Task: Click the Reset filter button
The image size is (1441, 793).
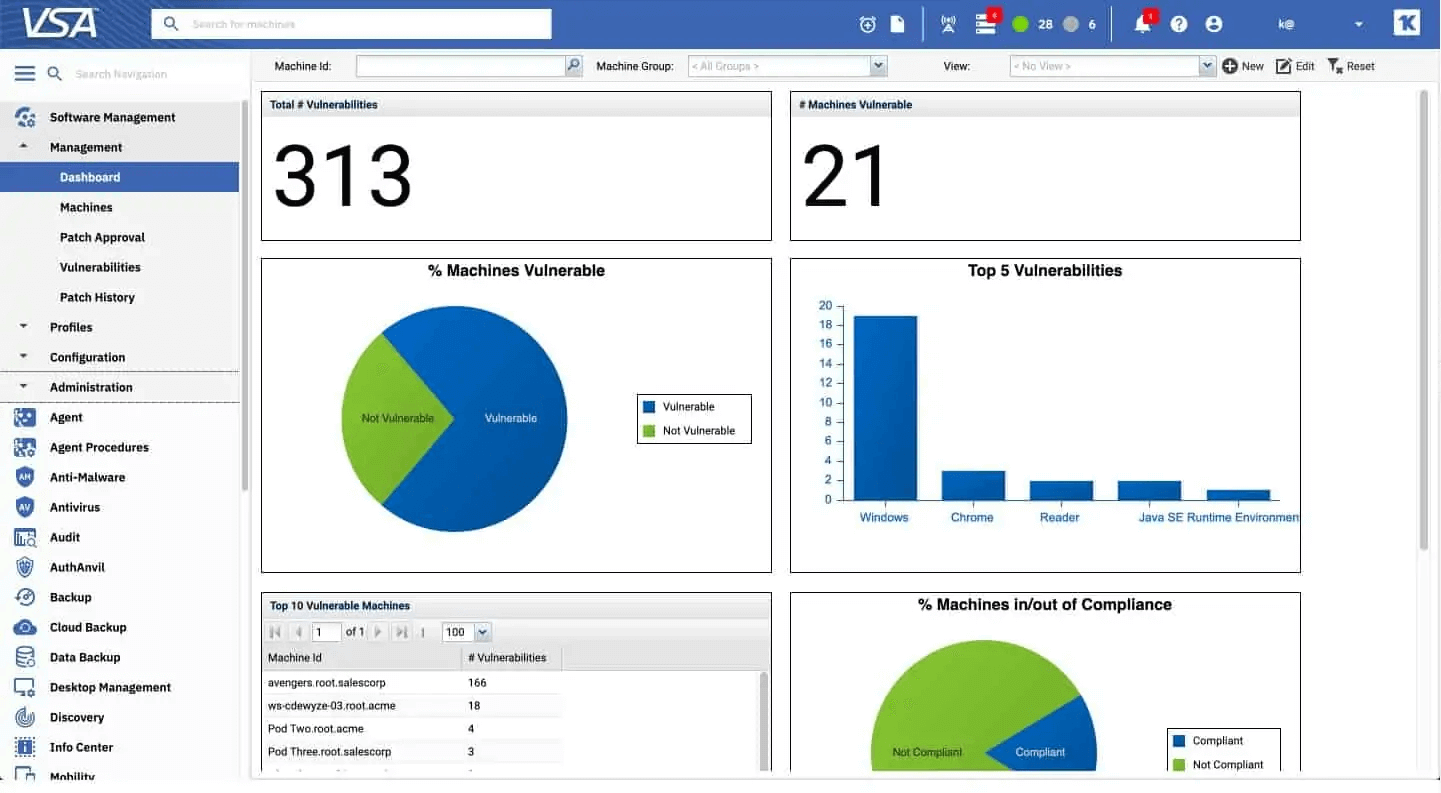Action: click(x=1351, y=66)
